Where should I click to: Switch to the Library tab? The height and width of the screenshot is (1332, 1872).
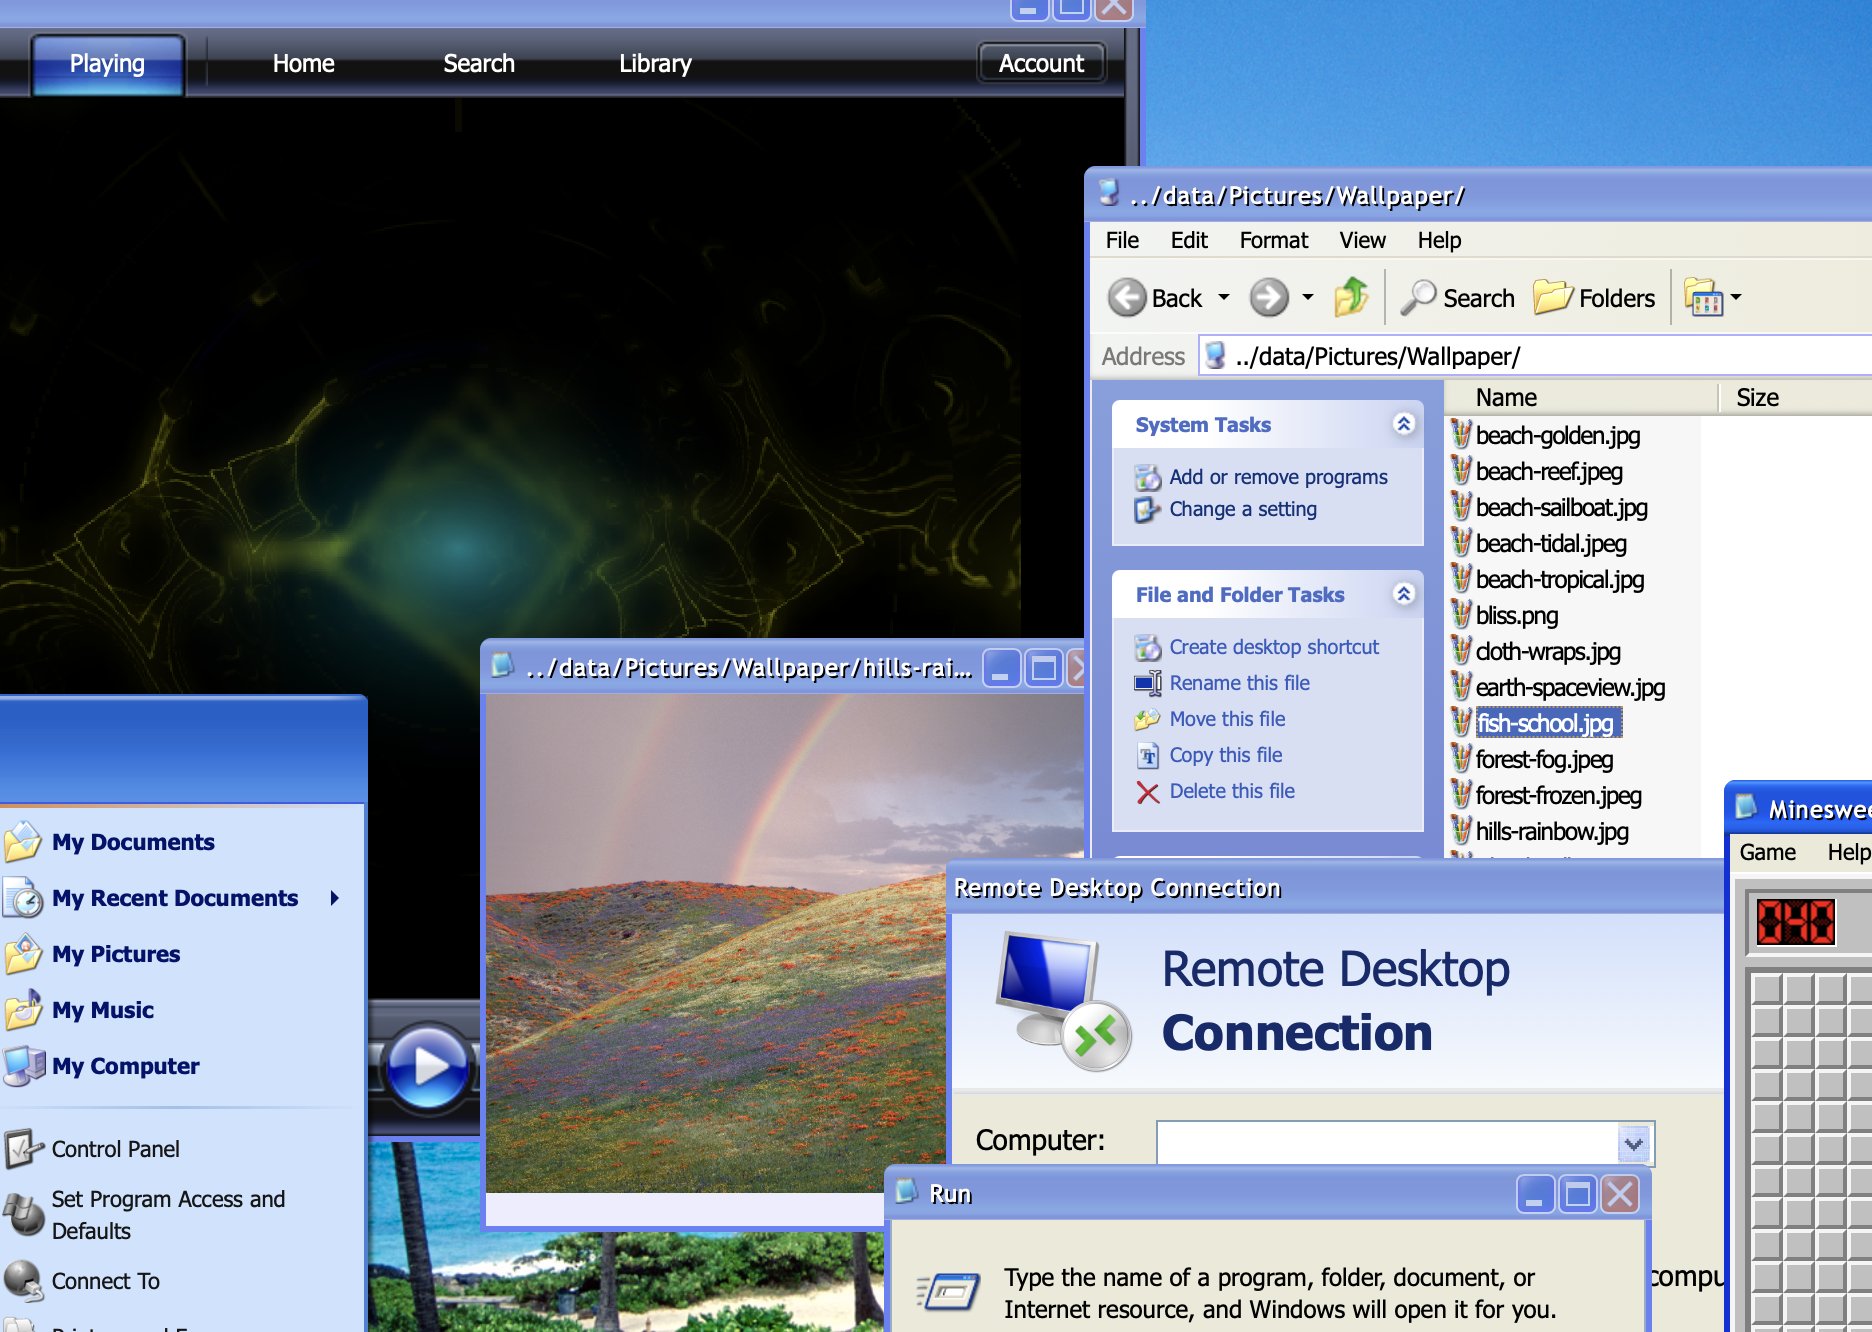(x=655, y=64)
